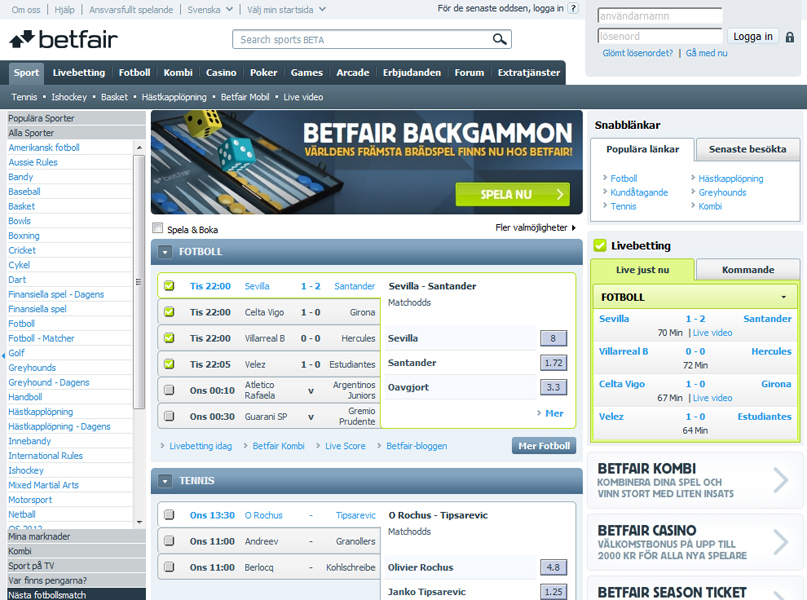Click the sidebar collapse arrow near Golf

click(x=3, y=355)
